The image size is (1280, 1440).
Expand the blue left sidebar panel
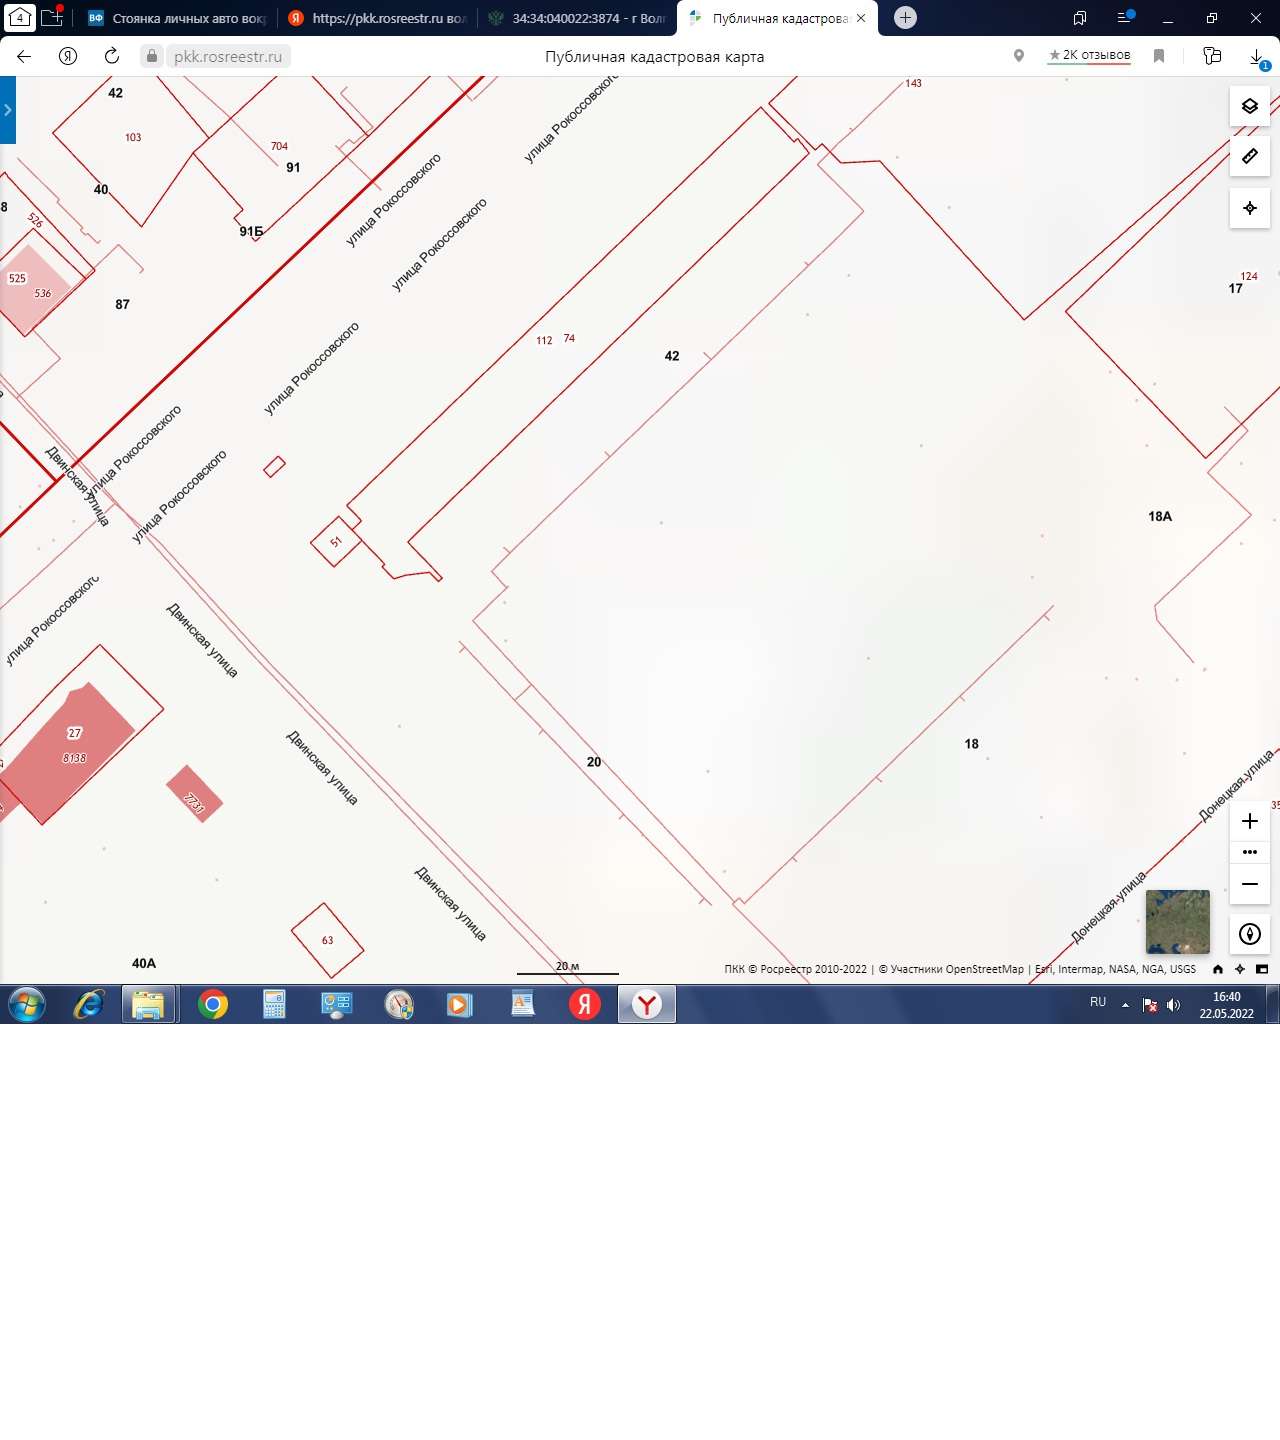[8, 110]
